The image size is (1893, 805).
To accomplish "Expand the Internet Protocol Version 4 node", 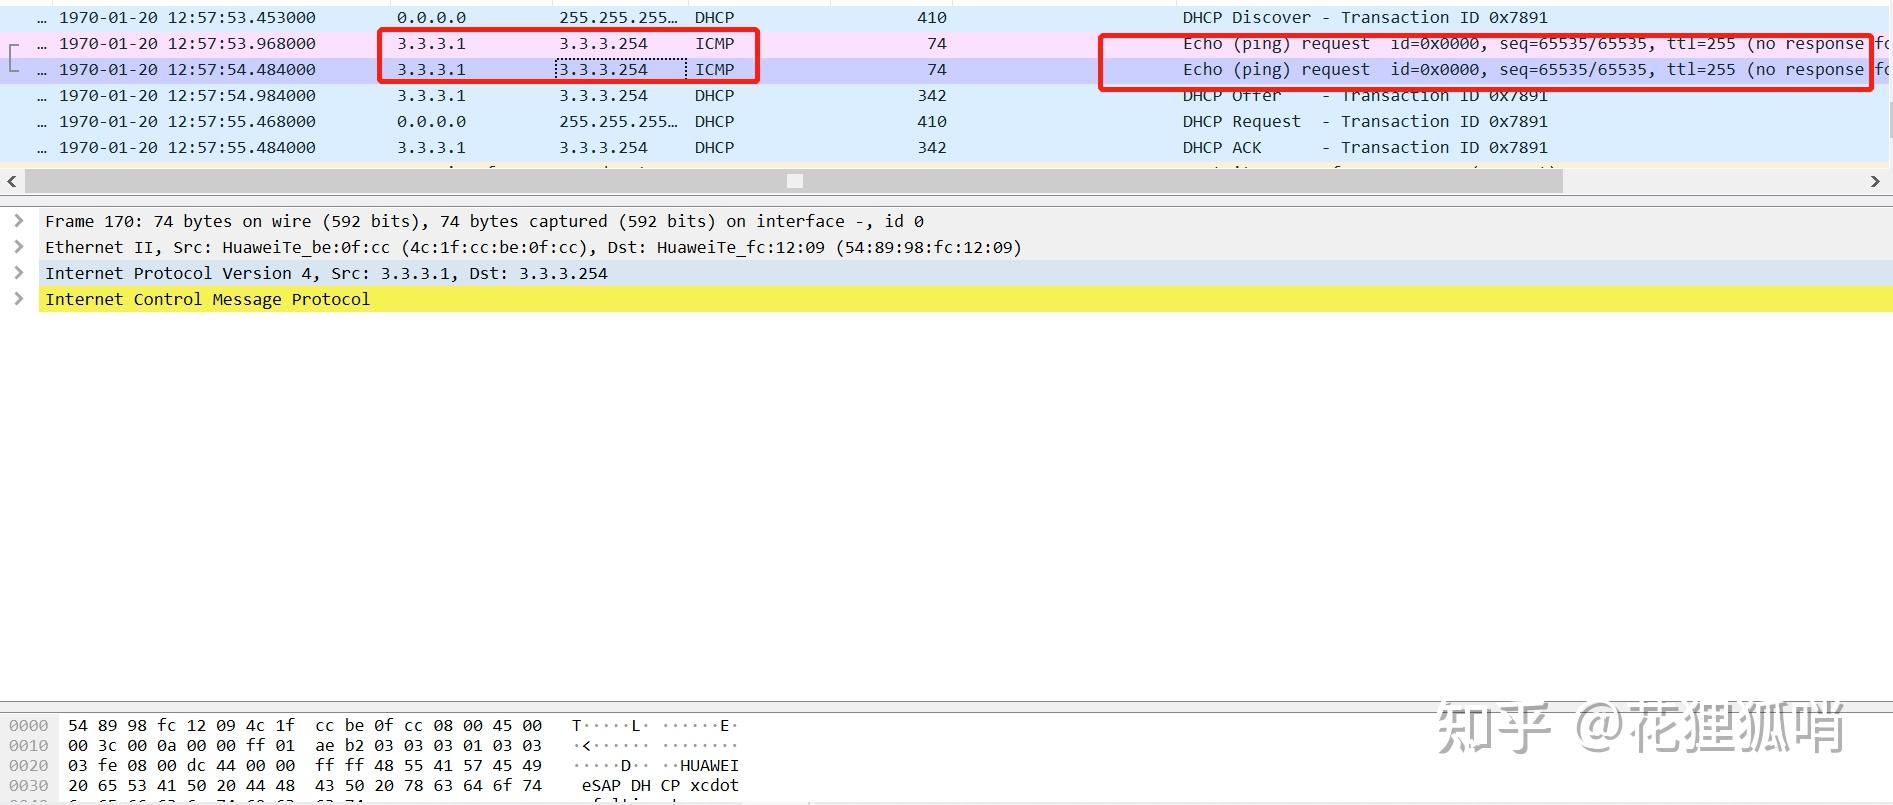I will [19, 273].
